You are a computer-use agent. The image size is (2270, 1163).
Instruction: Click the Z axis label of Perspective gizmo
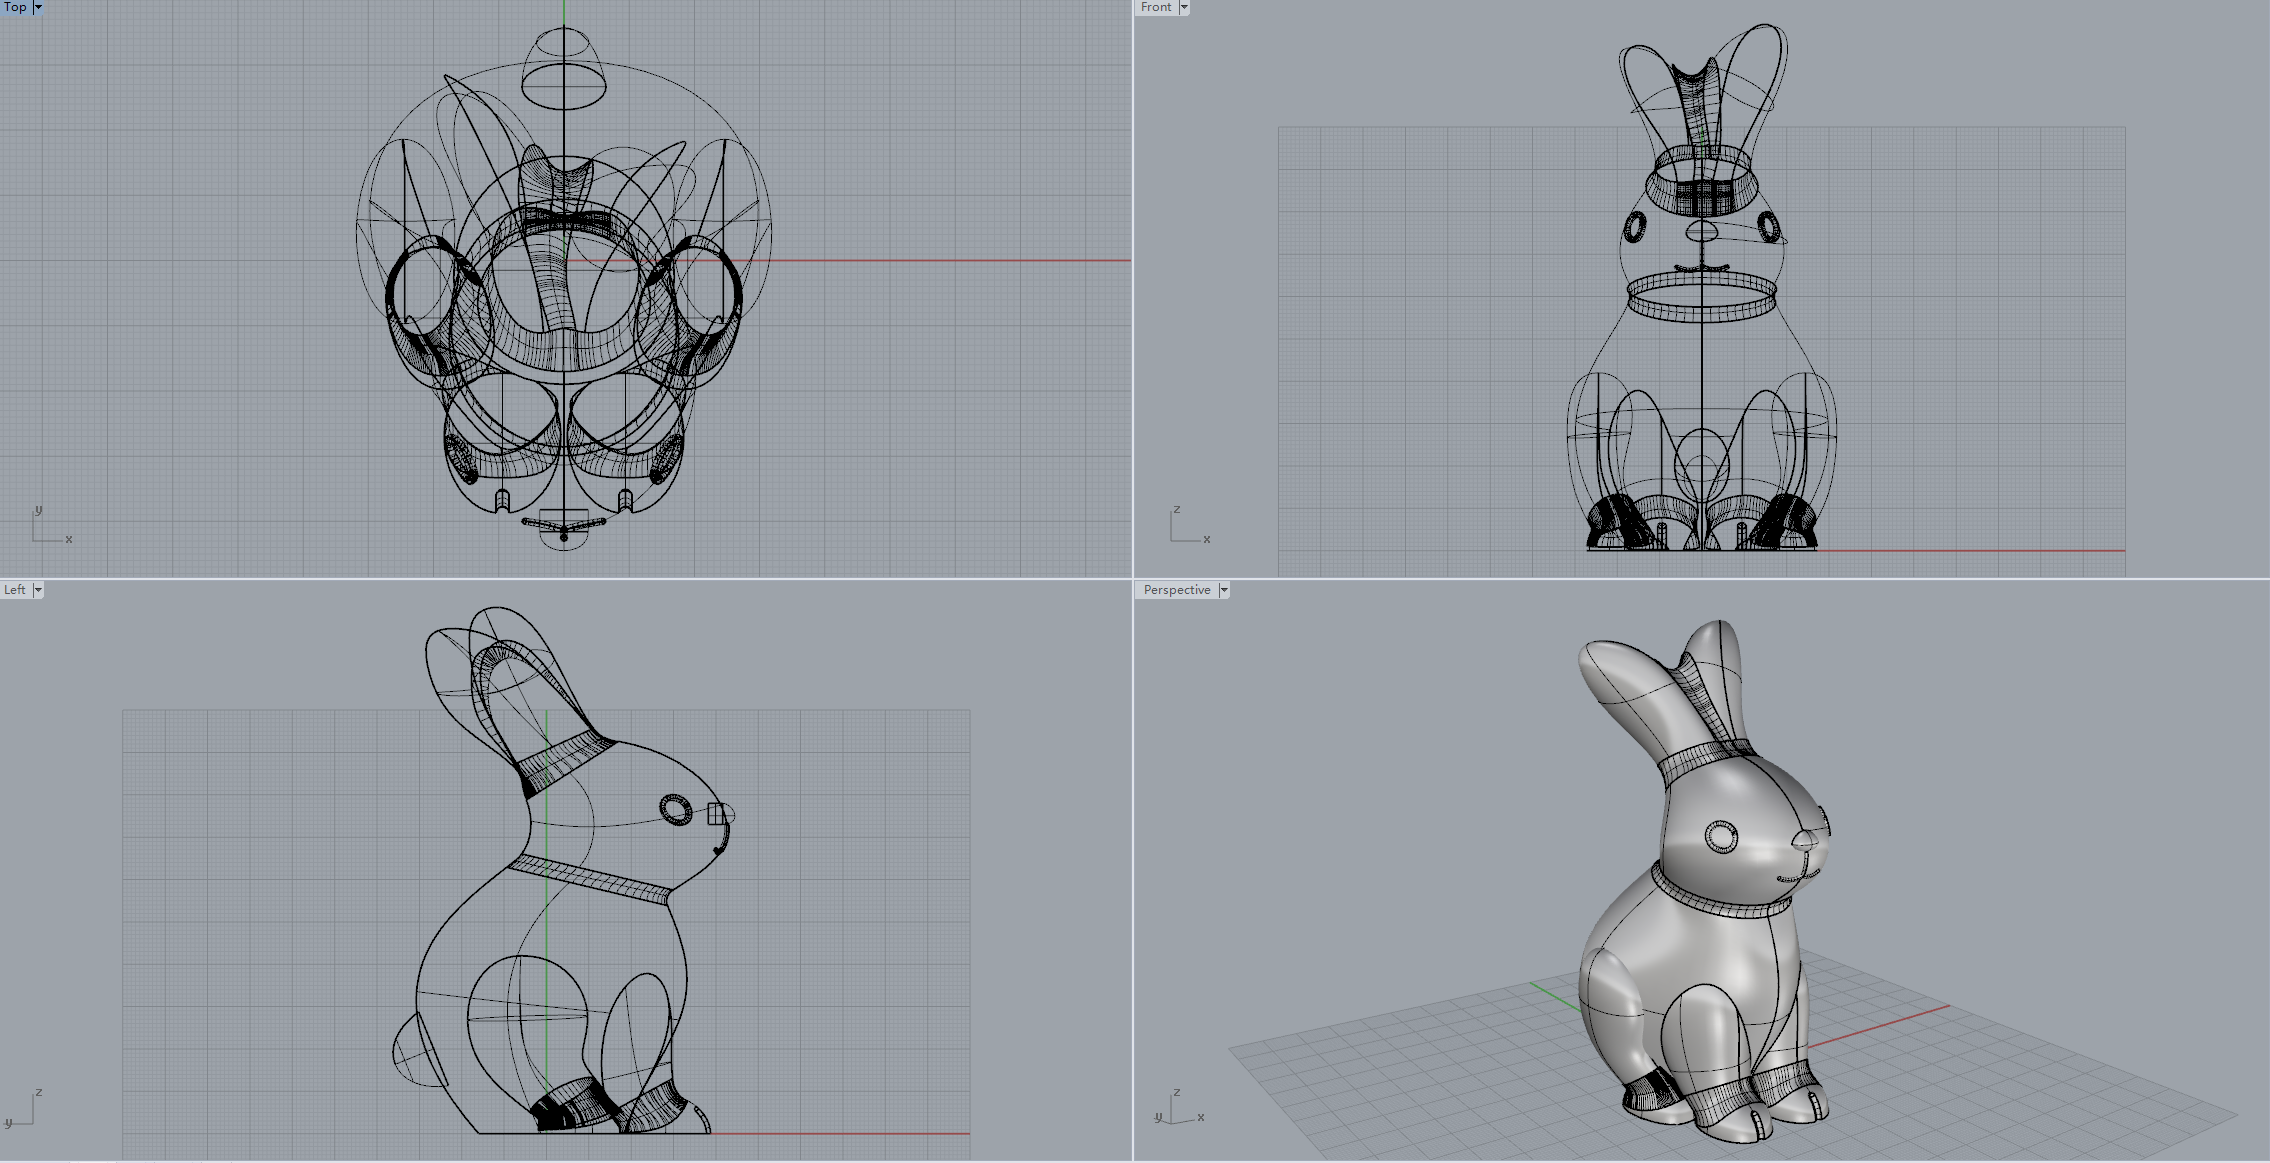[x=1178, y=1091]
